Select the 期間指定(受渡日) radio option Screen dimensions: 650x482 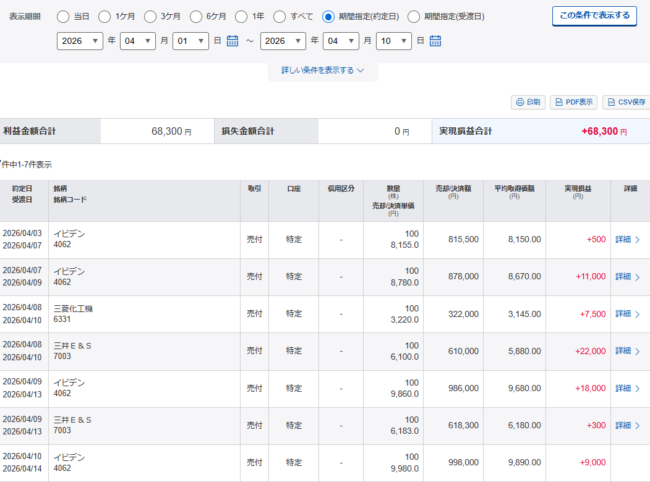(x=414, y=17)
